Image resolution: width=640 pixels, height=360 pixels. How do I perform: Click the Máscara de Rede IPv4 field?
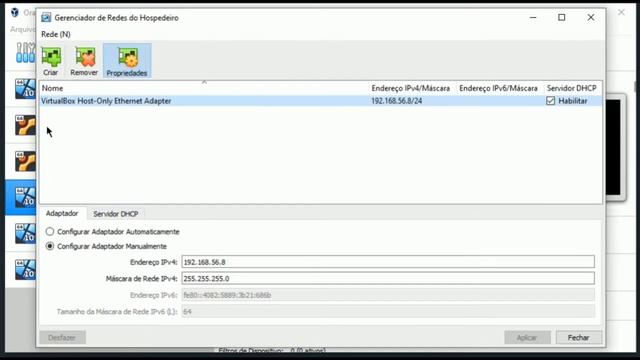388,278
